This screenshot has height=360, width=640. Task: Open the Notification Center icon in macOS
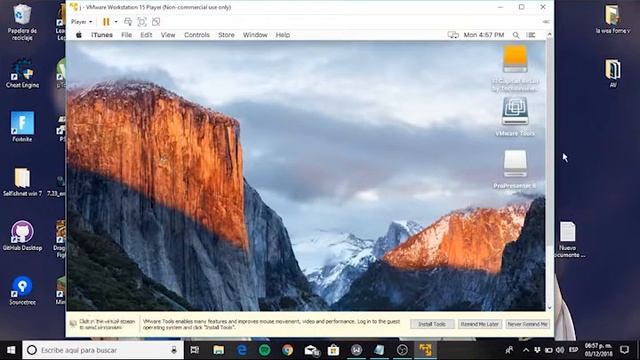pos(531,35)
